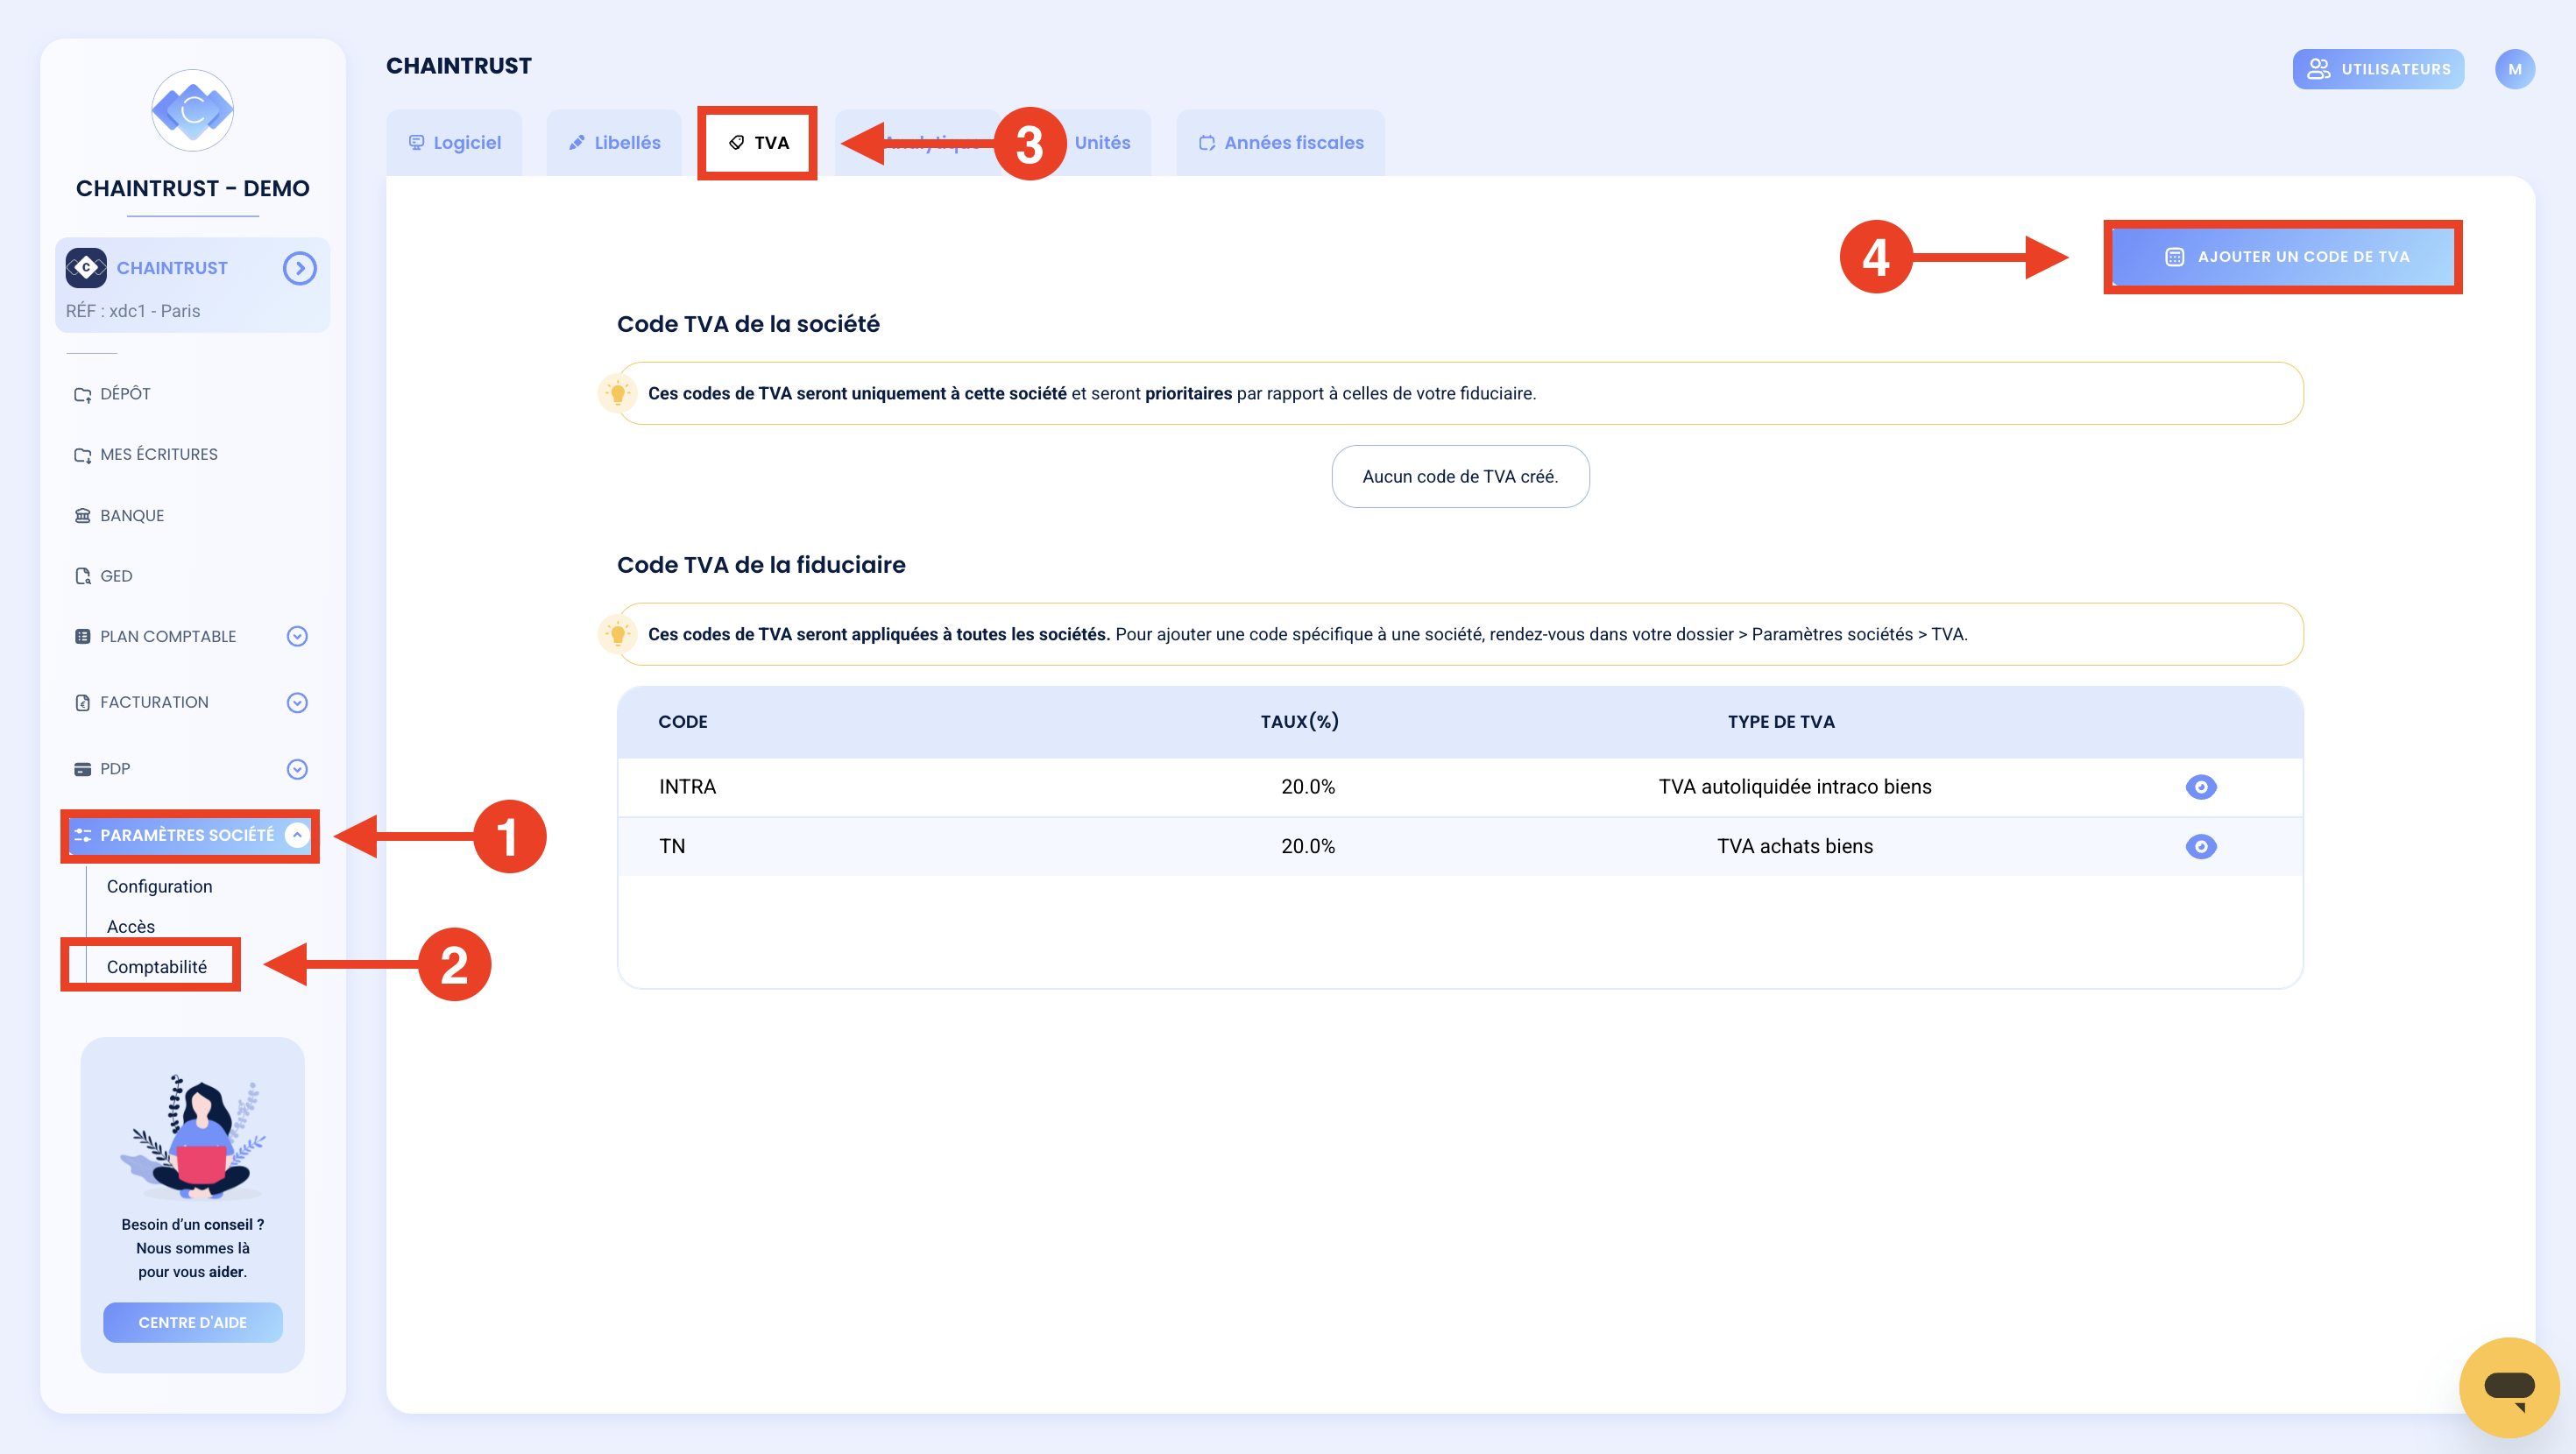Click the 20.0% rate in TN row

(x=1308, y=846)
